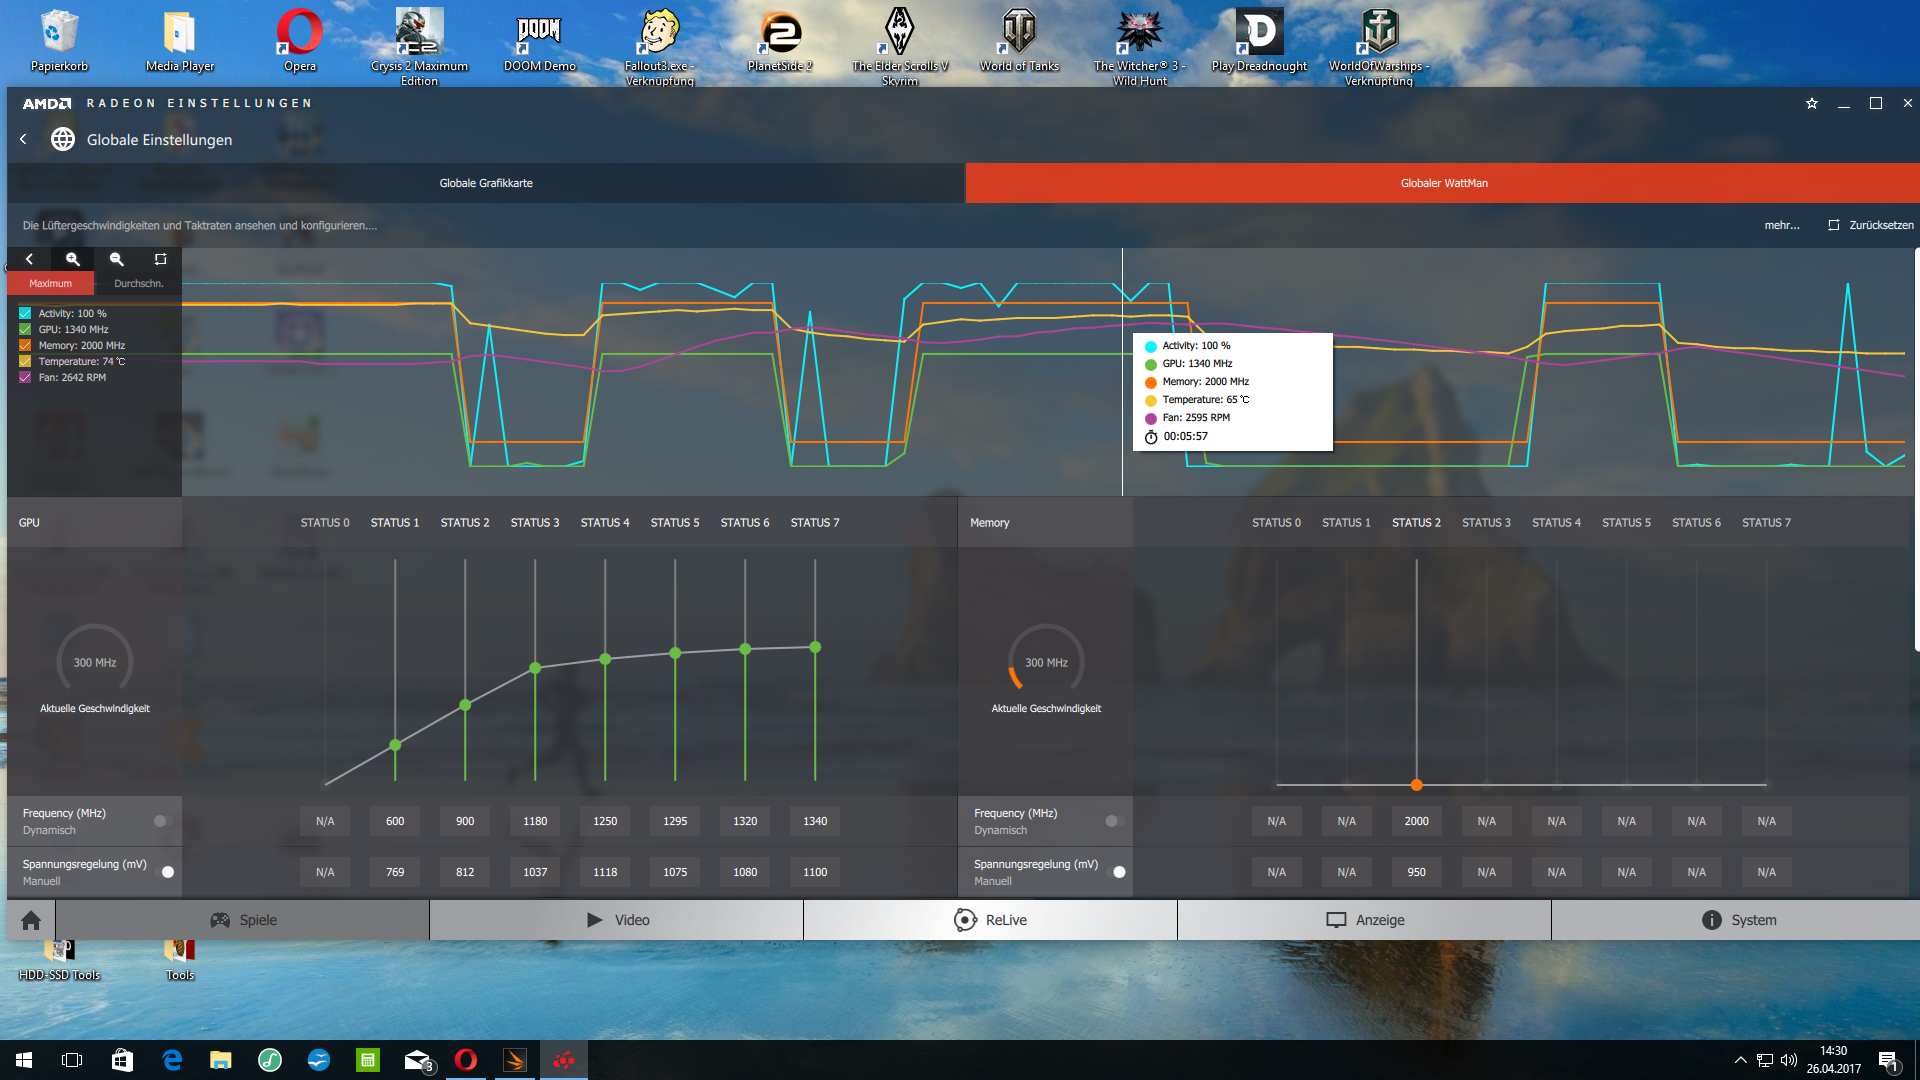Toggle the Temperature graph checkbox
Image resolution: width=1920 pixels, height=1080 pixels.
pos(25,362)
